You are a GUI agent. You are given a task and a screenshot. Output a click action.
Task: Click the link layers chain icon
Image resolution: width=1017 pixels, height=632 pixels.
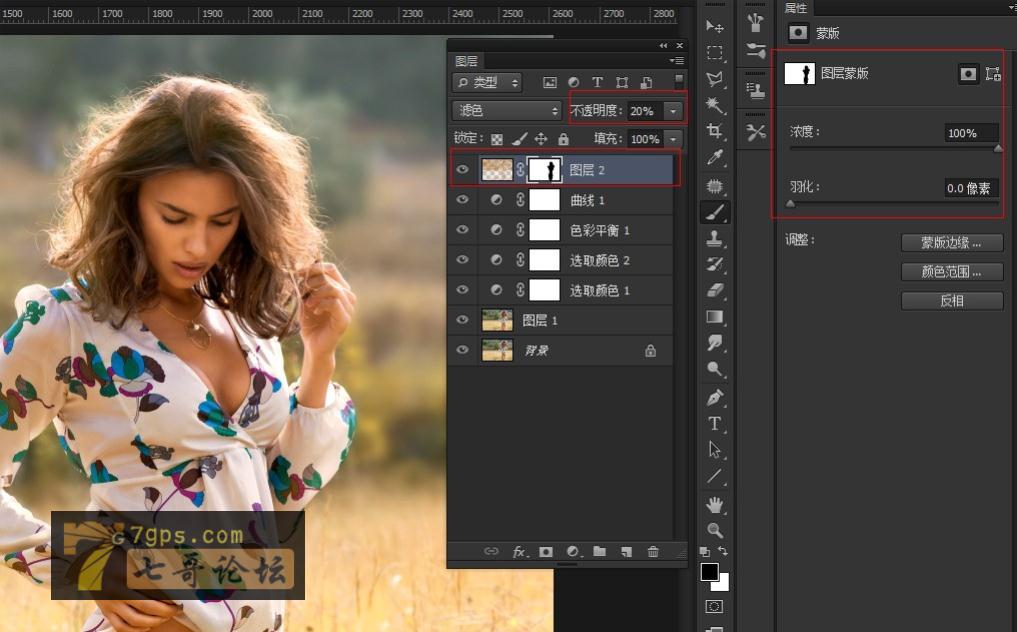pyautogui.click(x=491, y=552)
